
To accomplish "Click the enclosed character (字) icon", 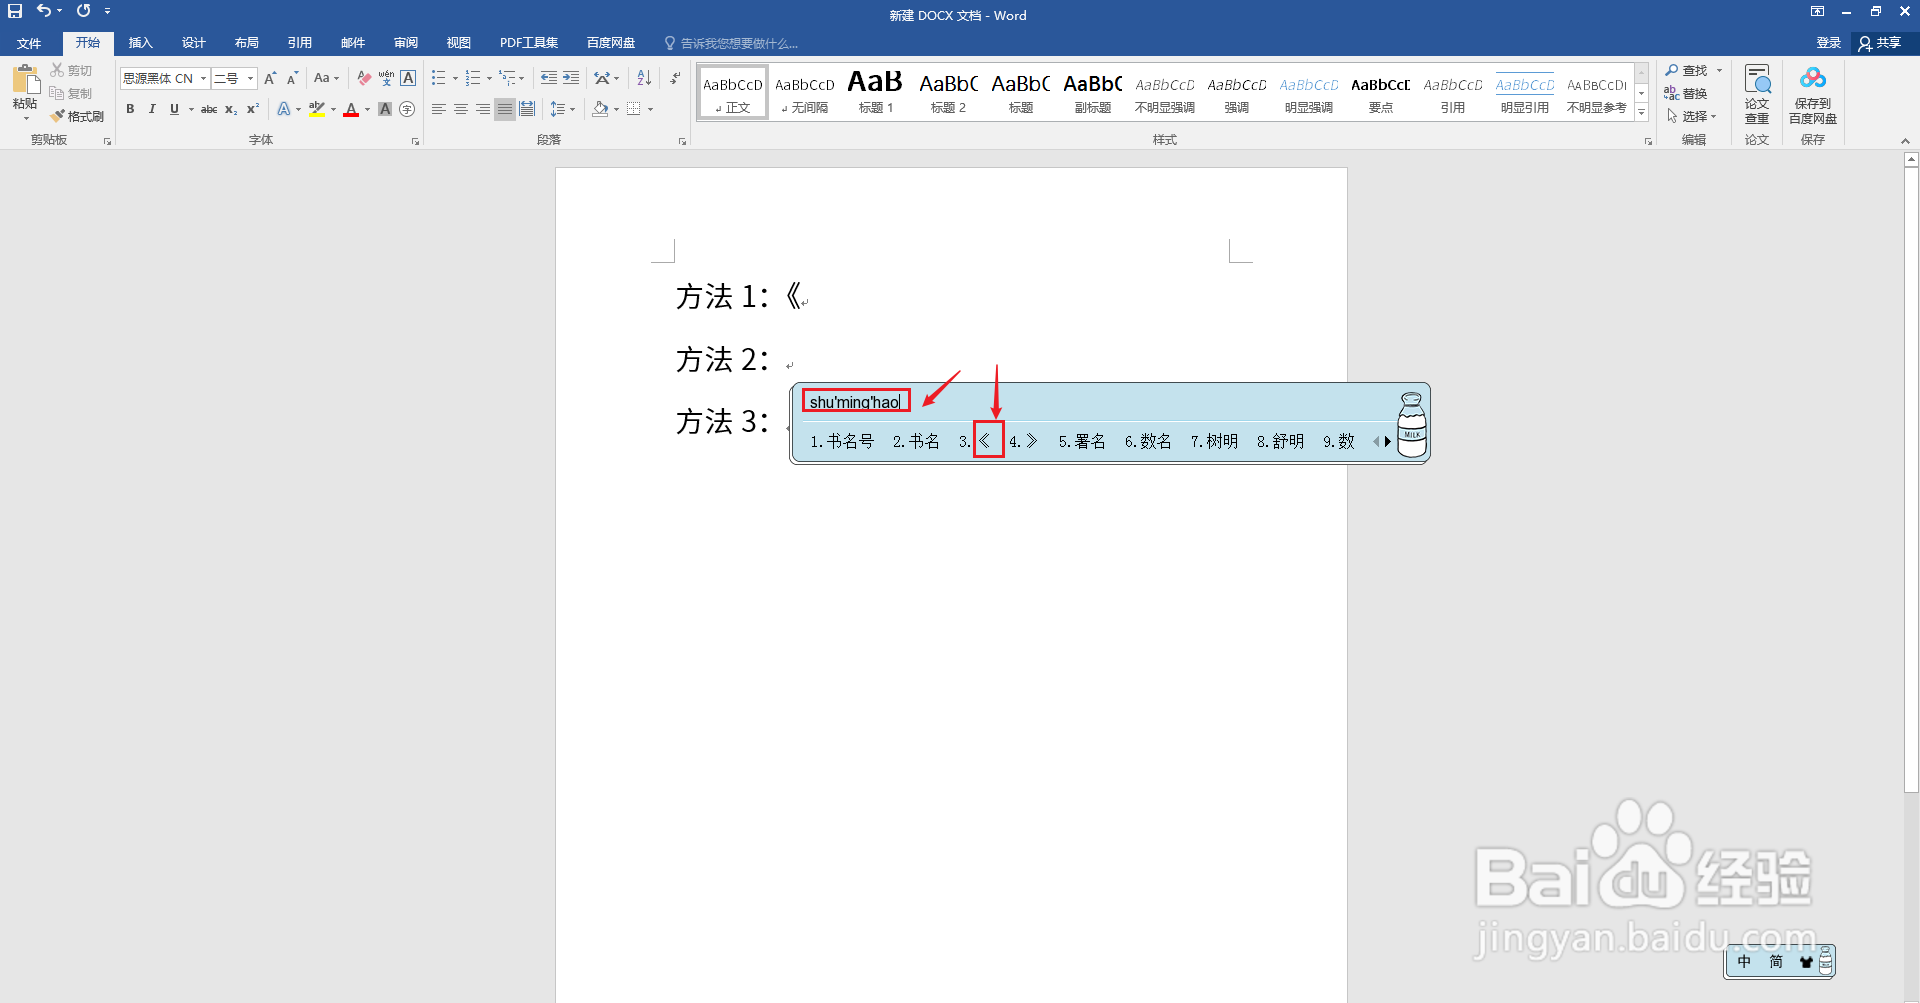I will point(407,109).
